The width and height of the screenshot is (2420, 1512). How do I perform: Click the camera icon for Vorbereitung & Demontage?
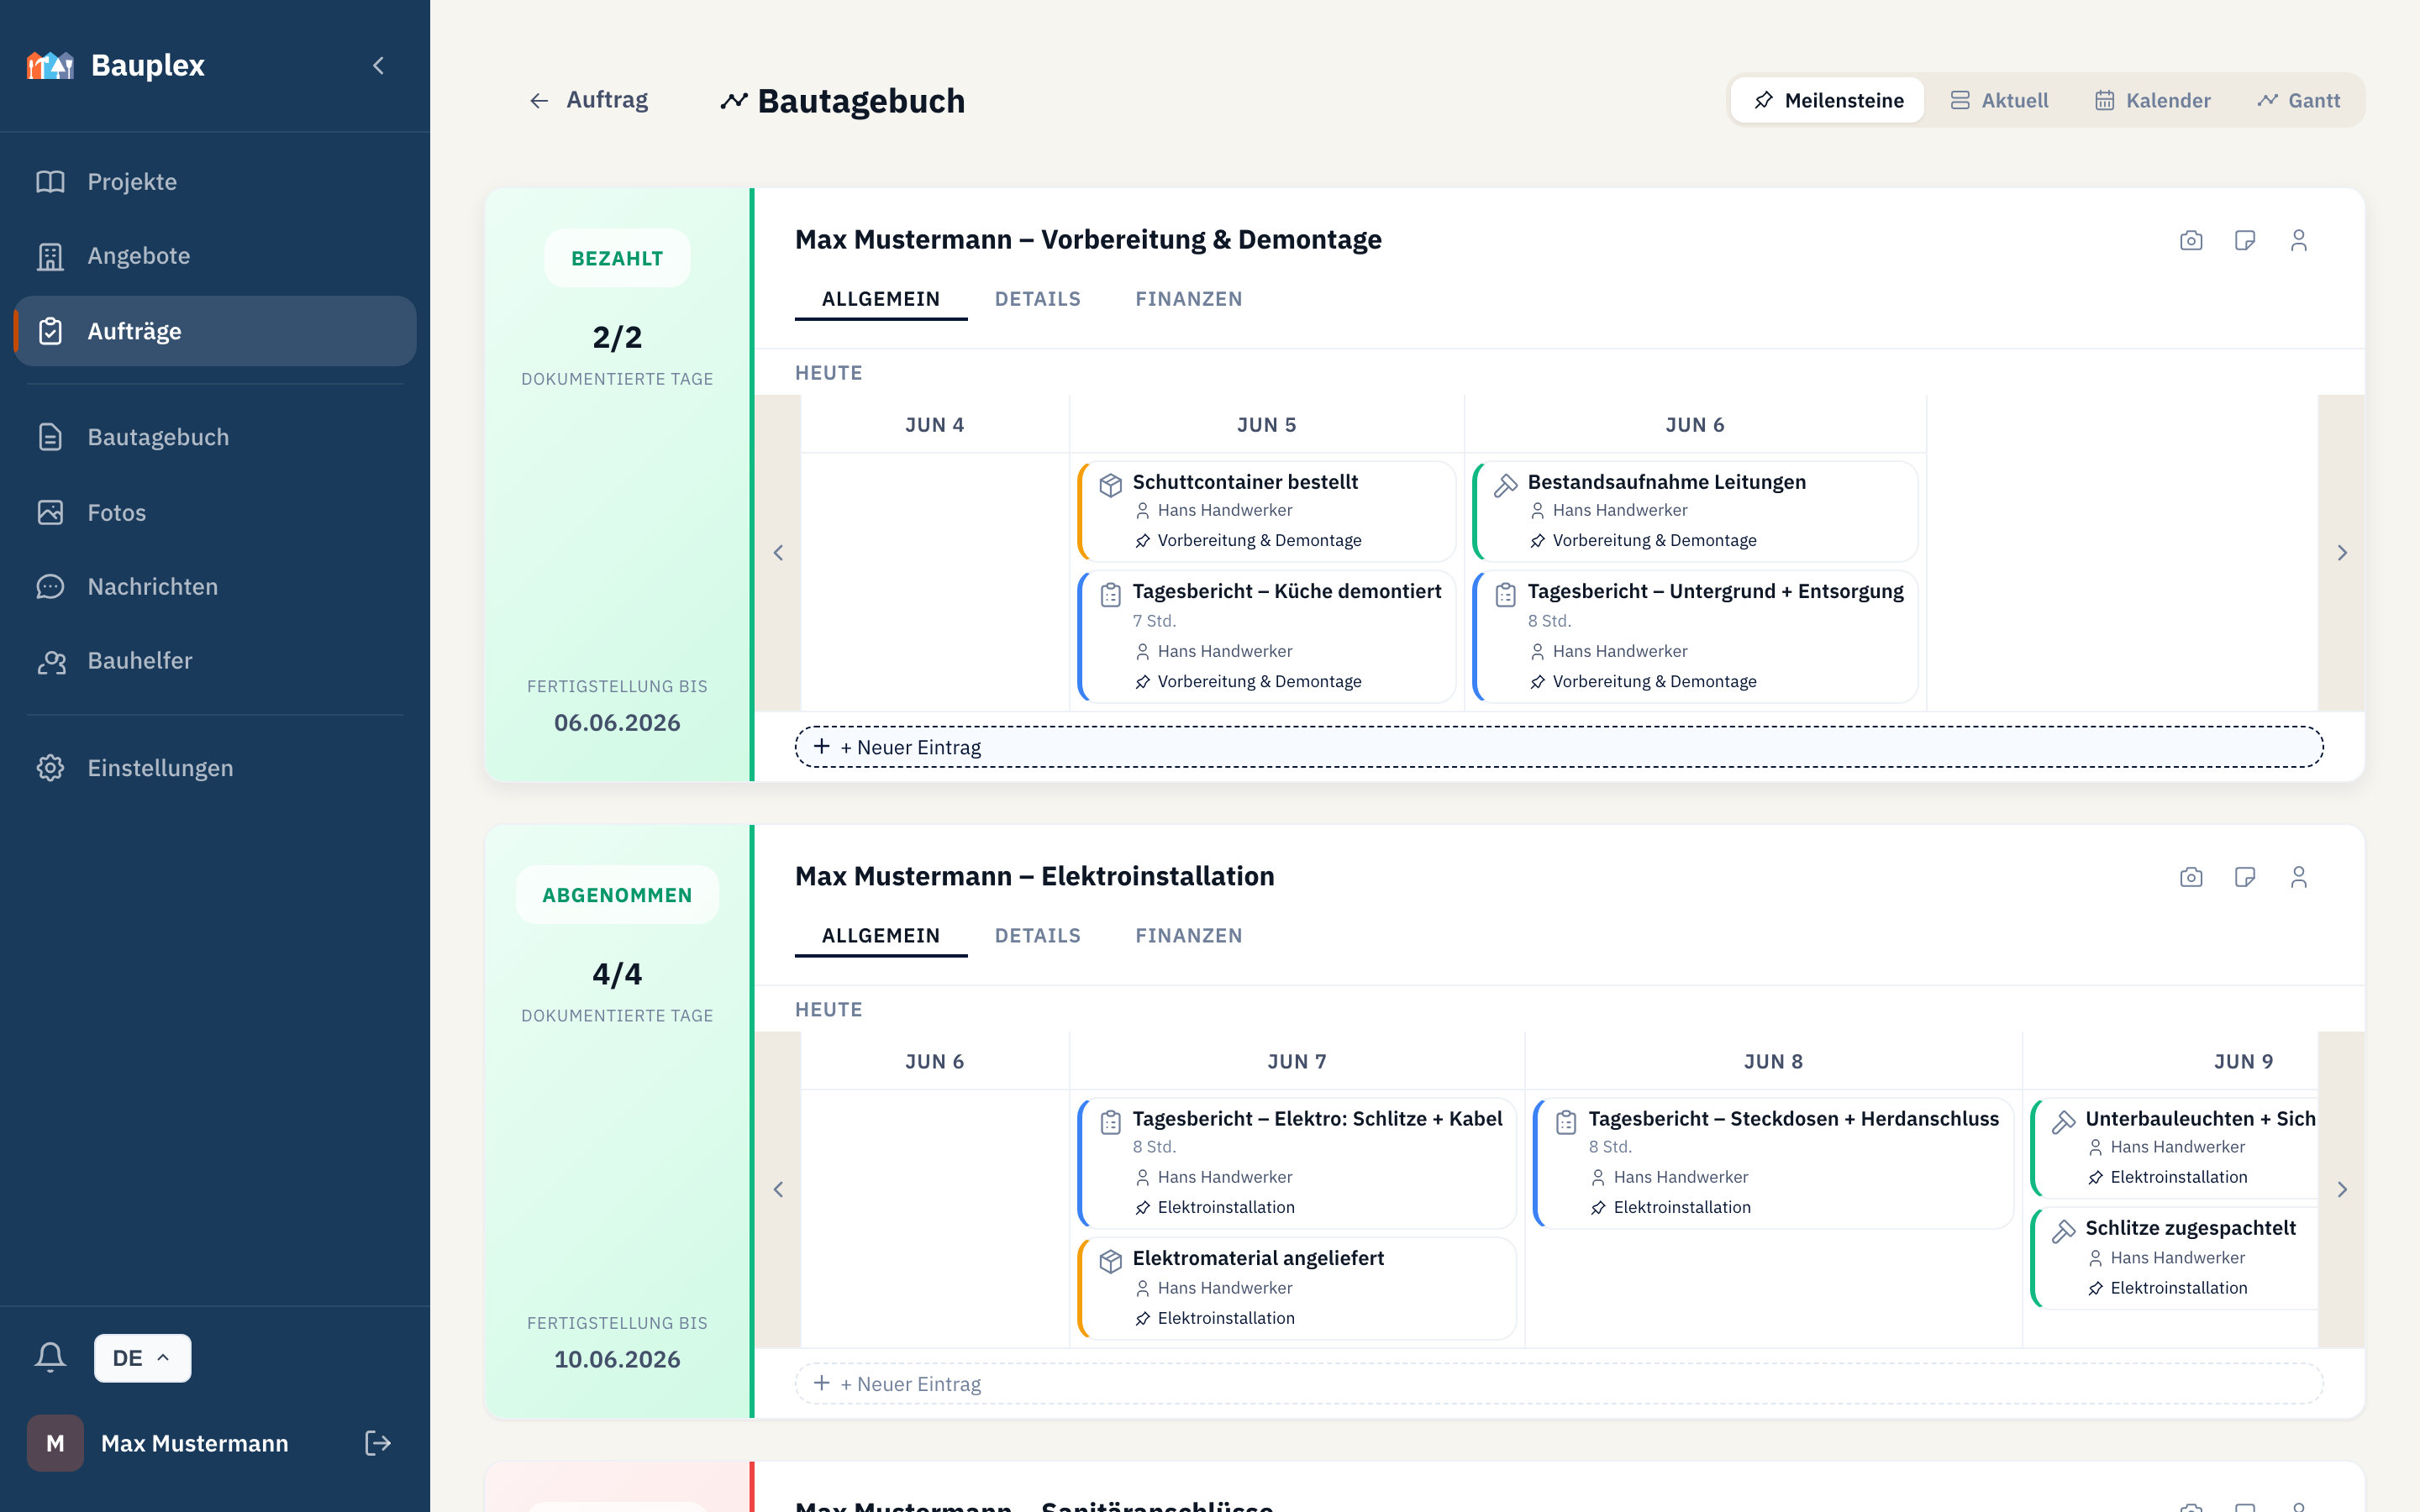pos(2191,240)
